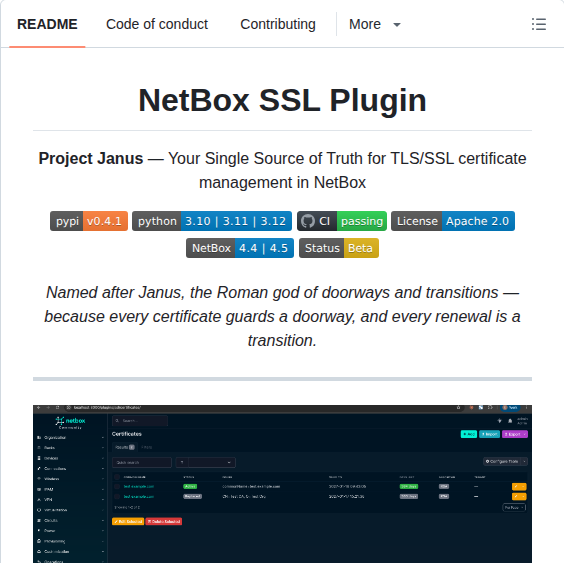Screen dimensions: 564x563
Task: Open the NetBox certificates screenshot image
Action: pos(282,483)
